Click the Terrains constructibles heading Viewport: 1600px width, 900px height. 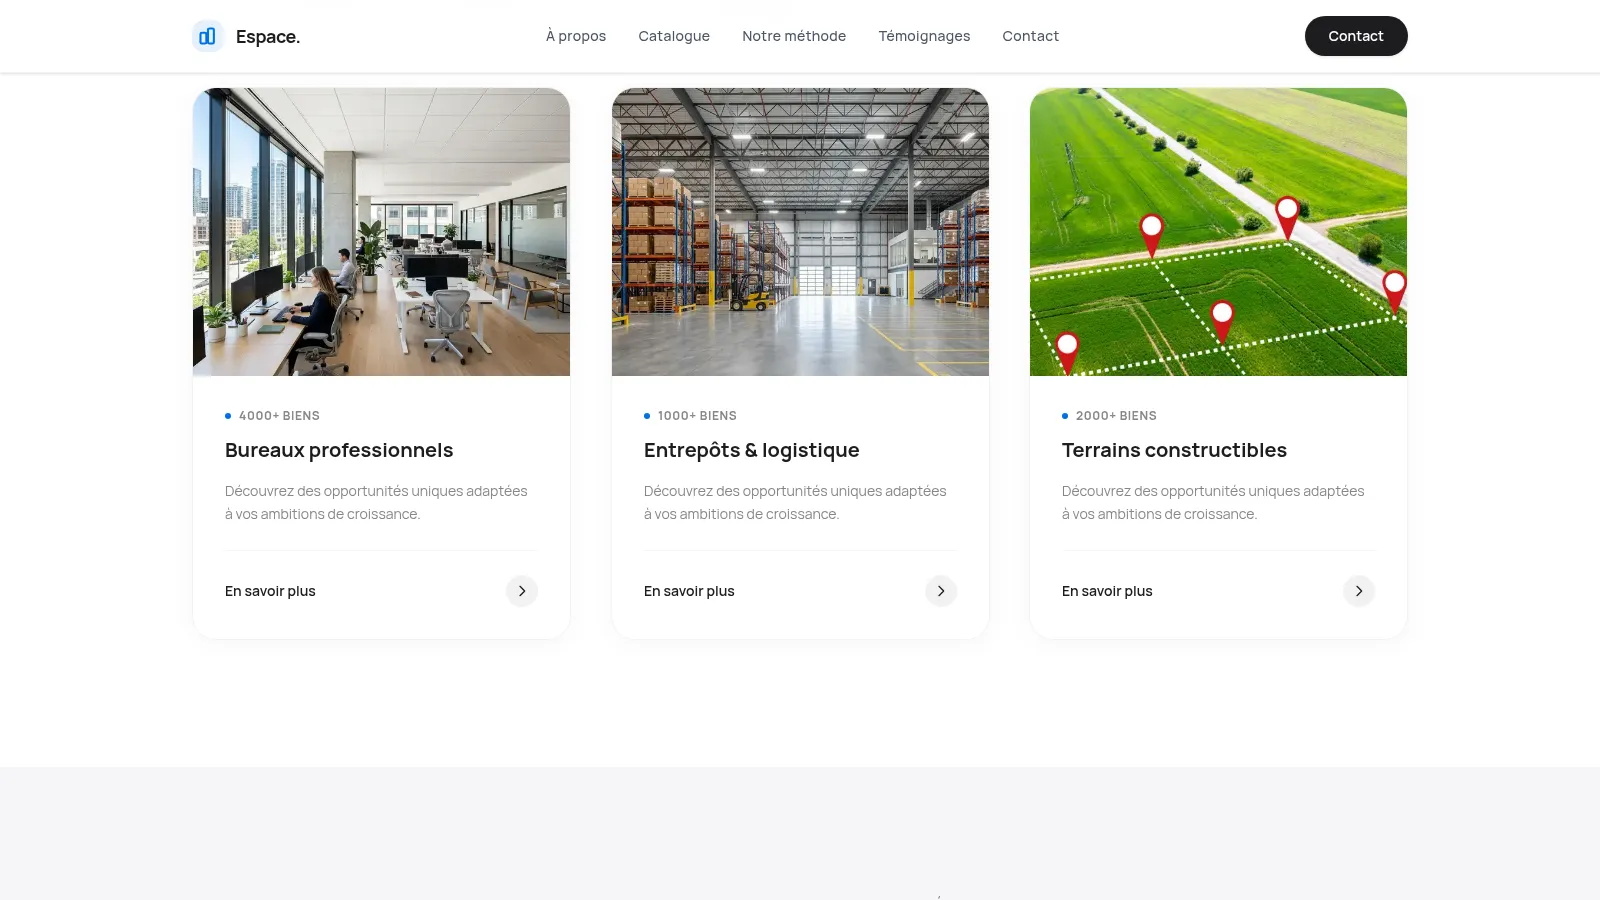[x=1174, y=450]
